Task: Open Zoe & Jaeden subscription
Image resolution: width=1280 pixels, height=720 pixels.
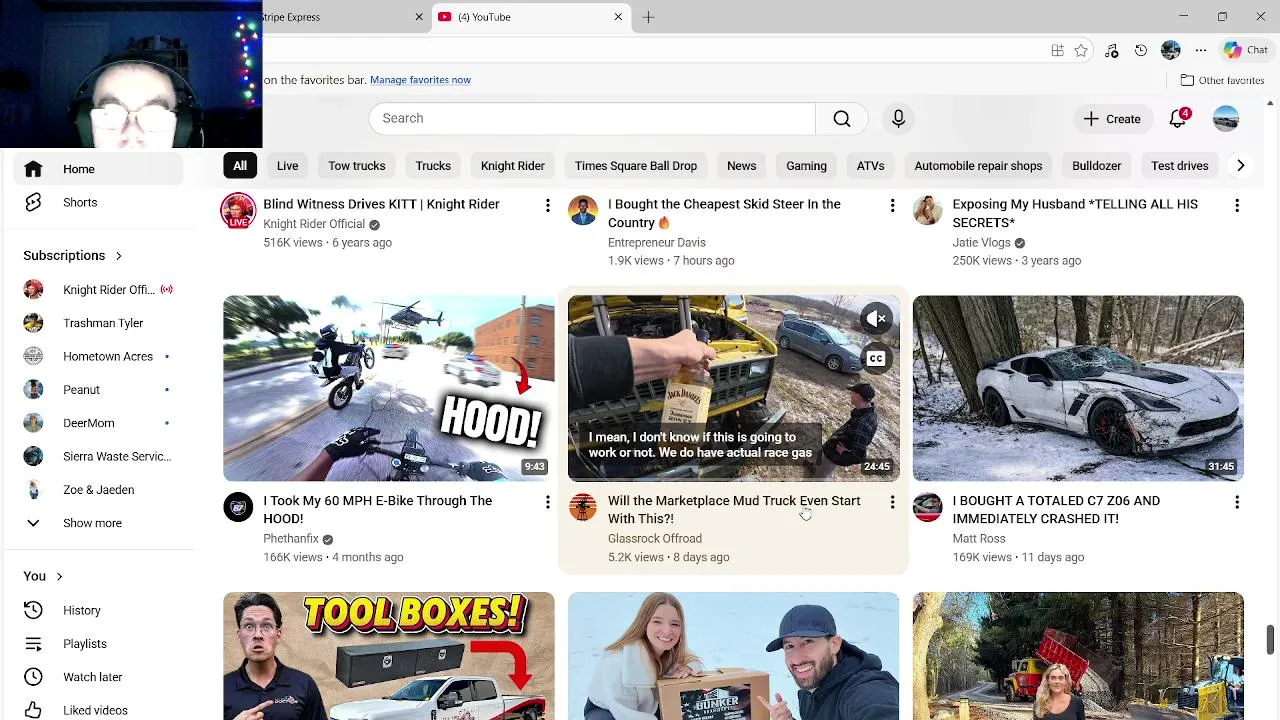Action: tap(98, 490)
